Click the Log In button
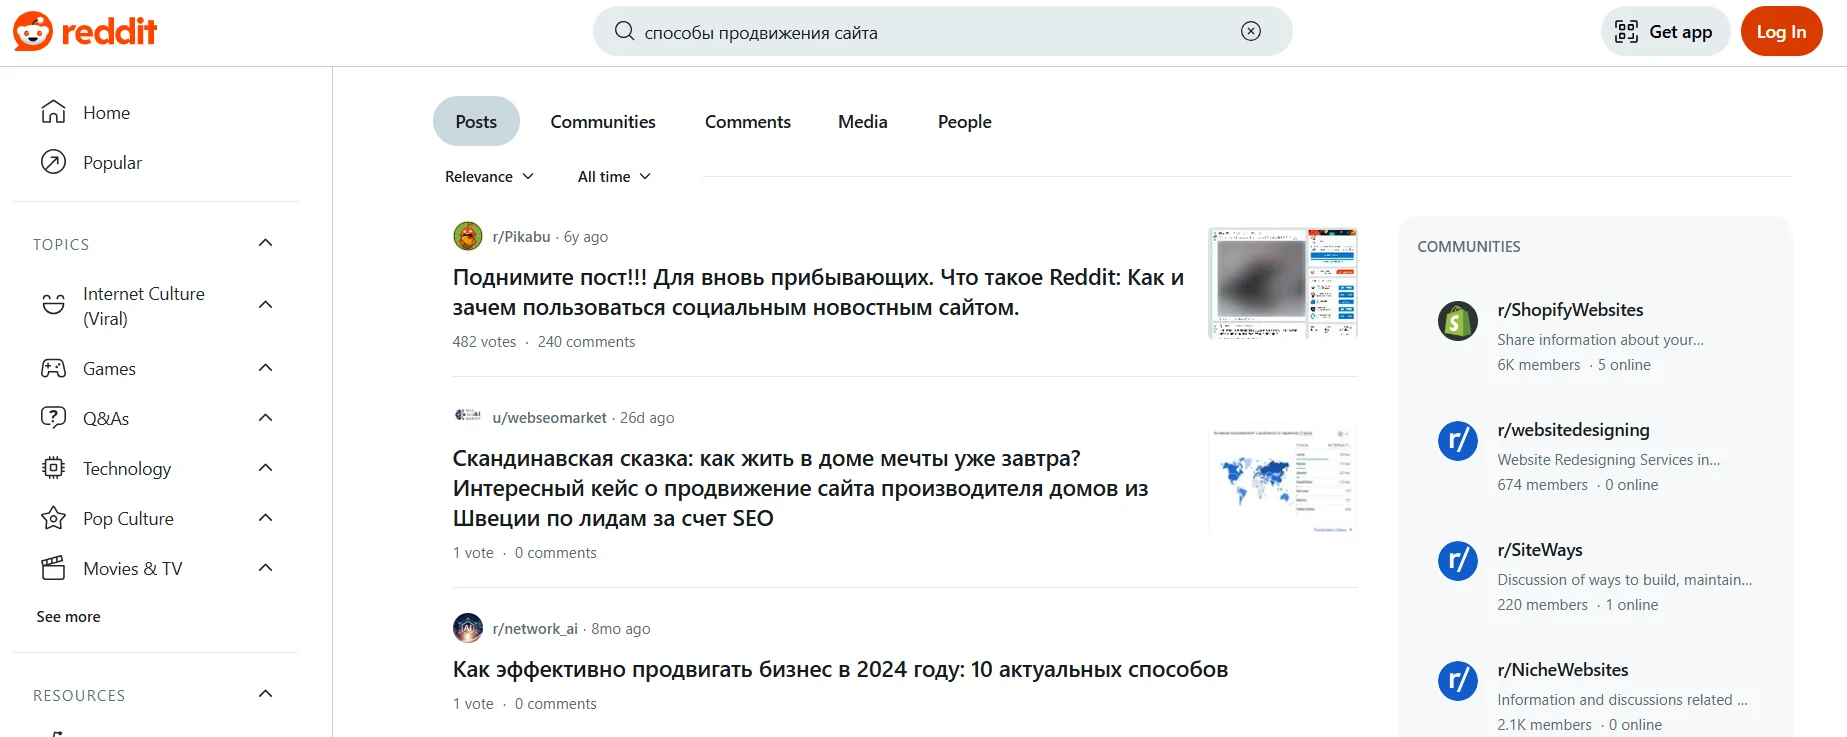This screenshot has width=1847, height=737. pos(1781,32)
